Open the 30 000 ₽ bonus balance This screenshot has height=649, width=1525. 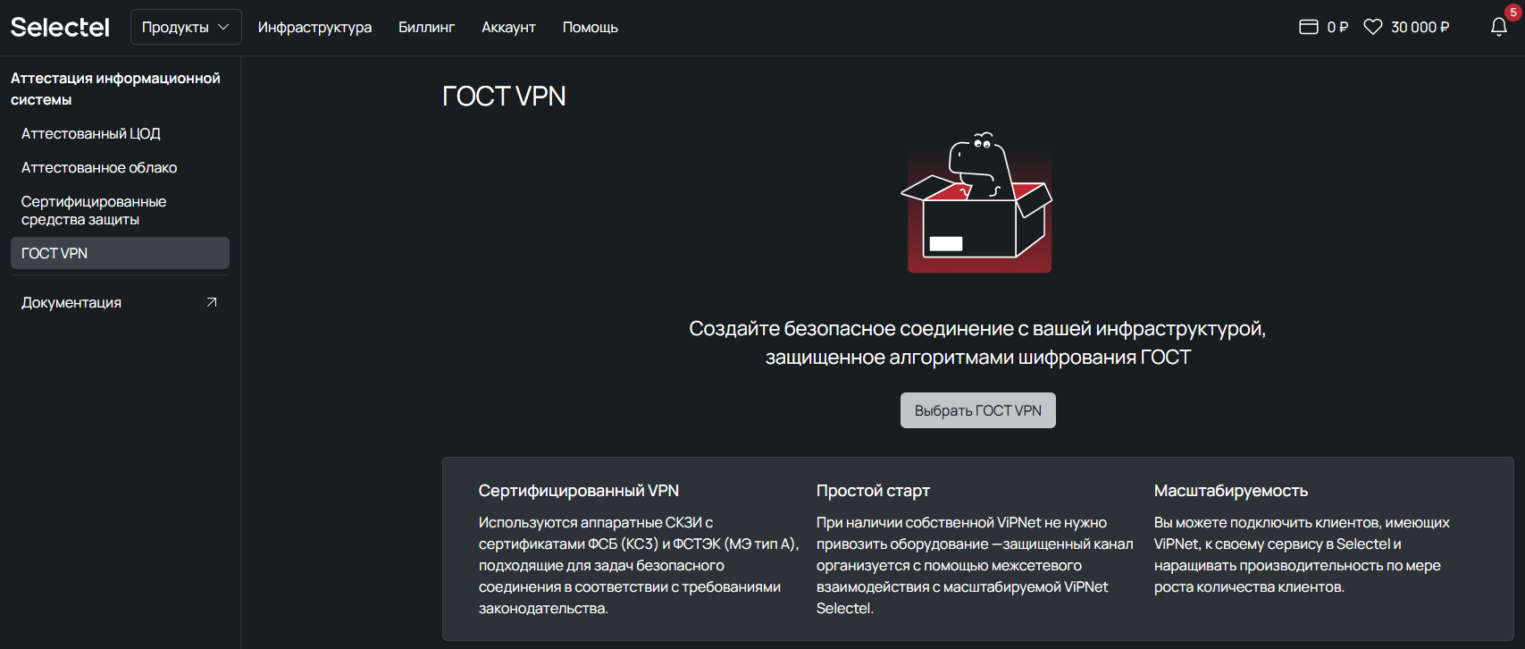point(1420,27)
